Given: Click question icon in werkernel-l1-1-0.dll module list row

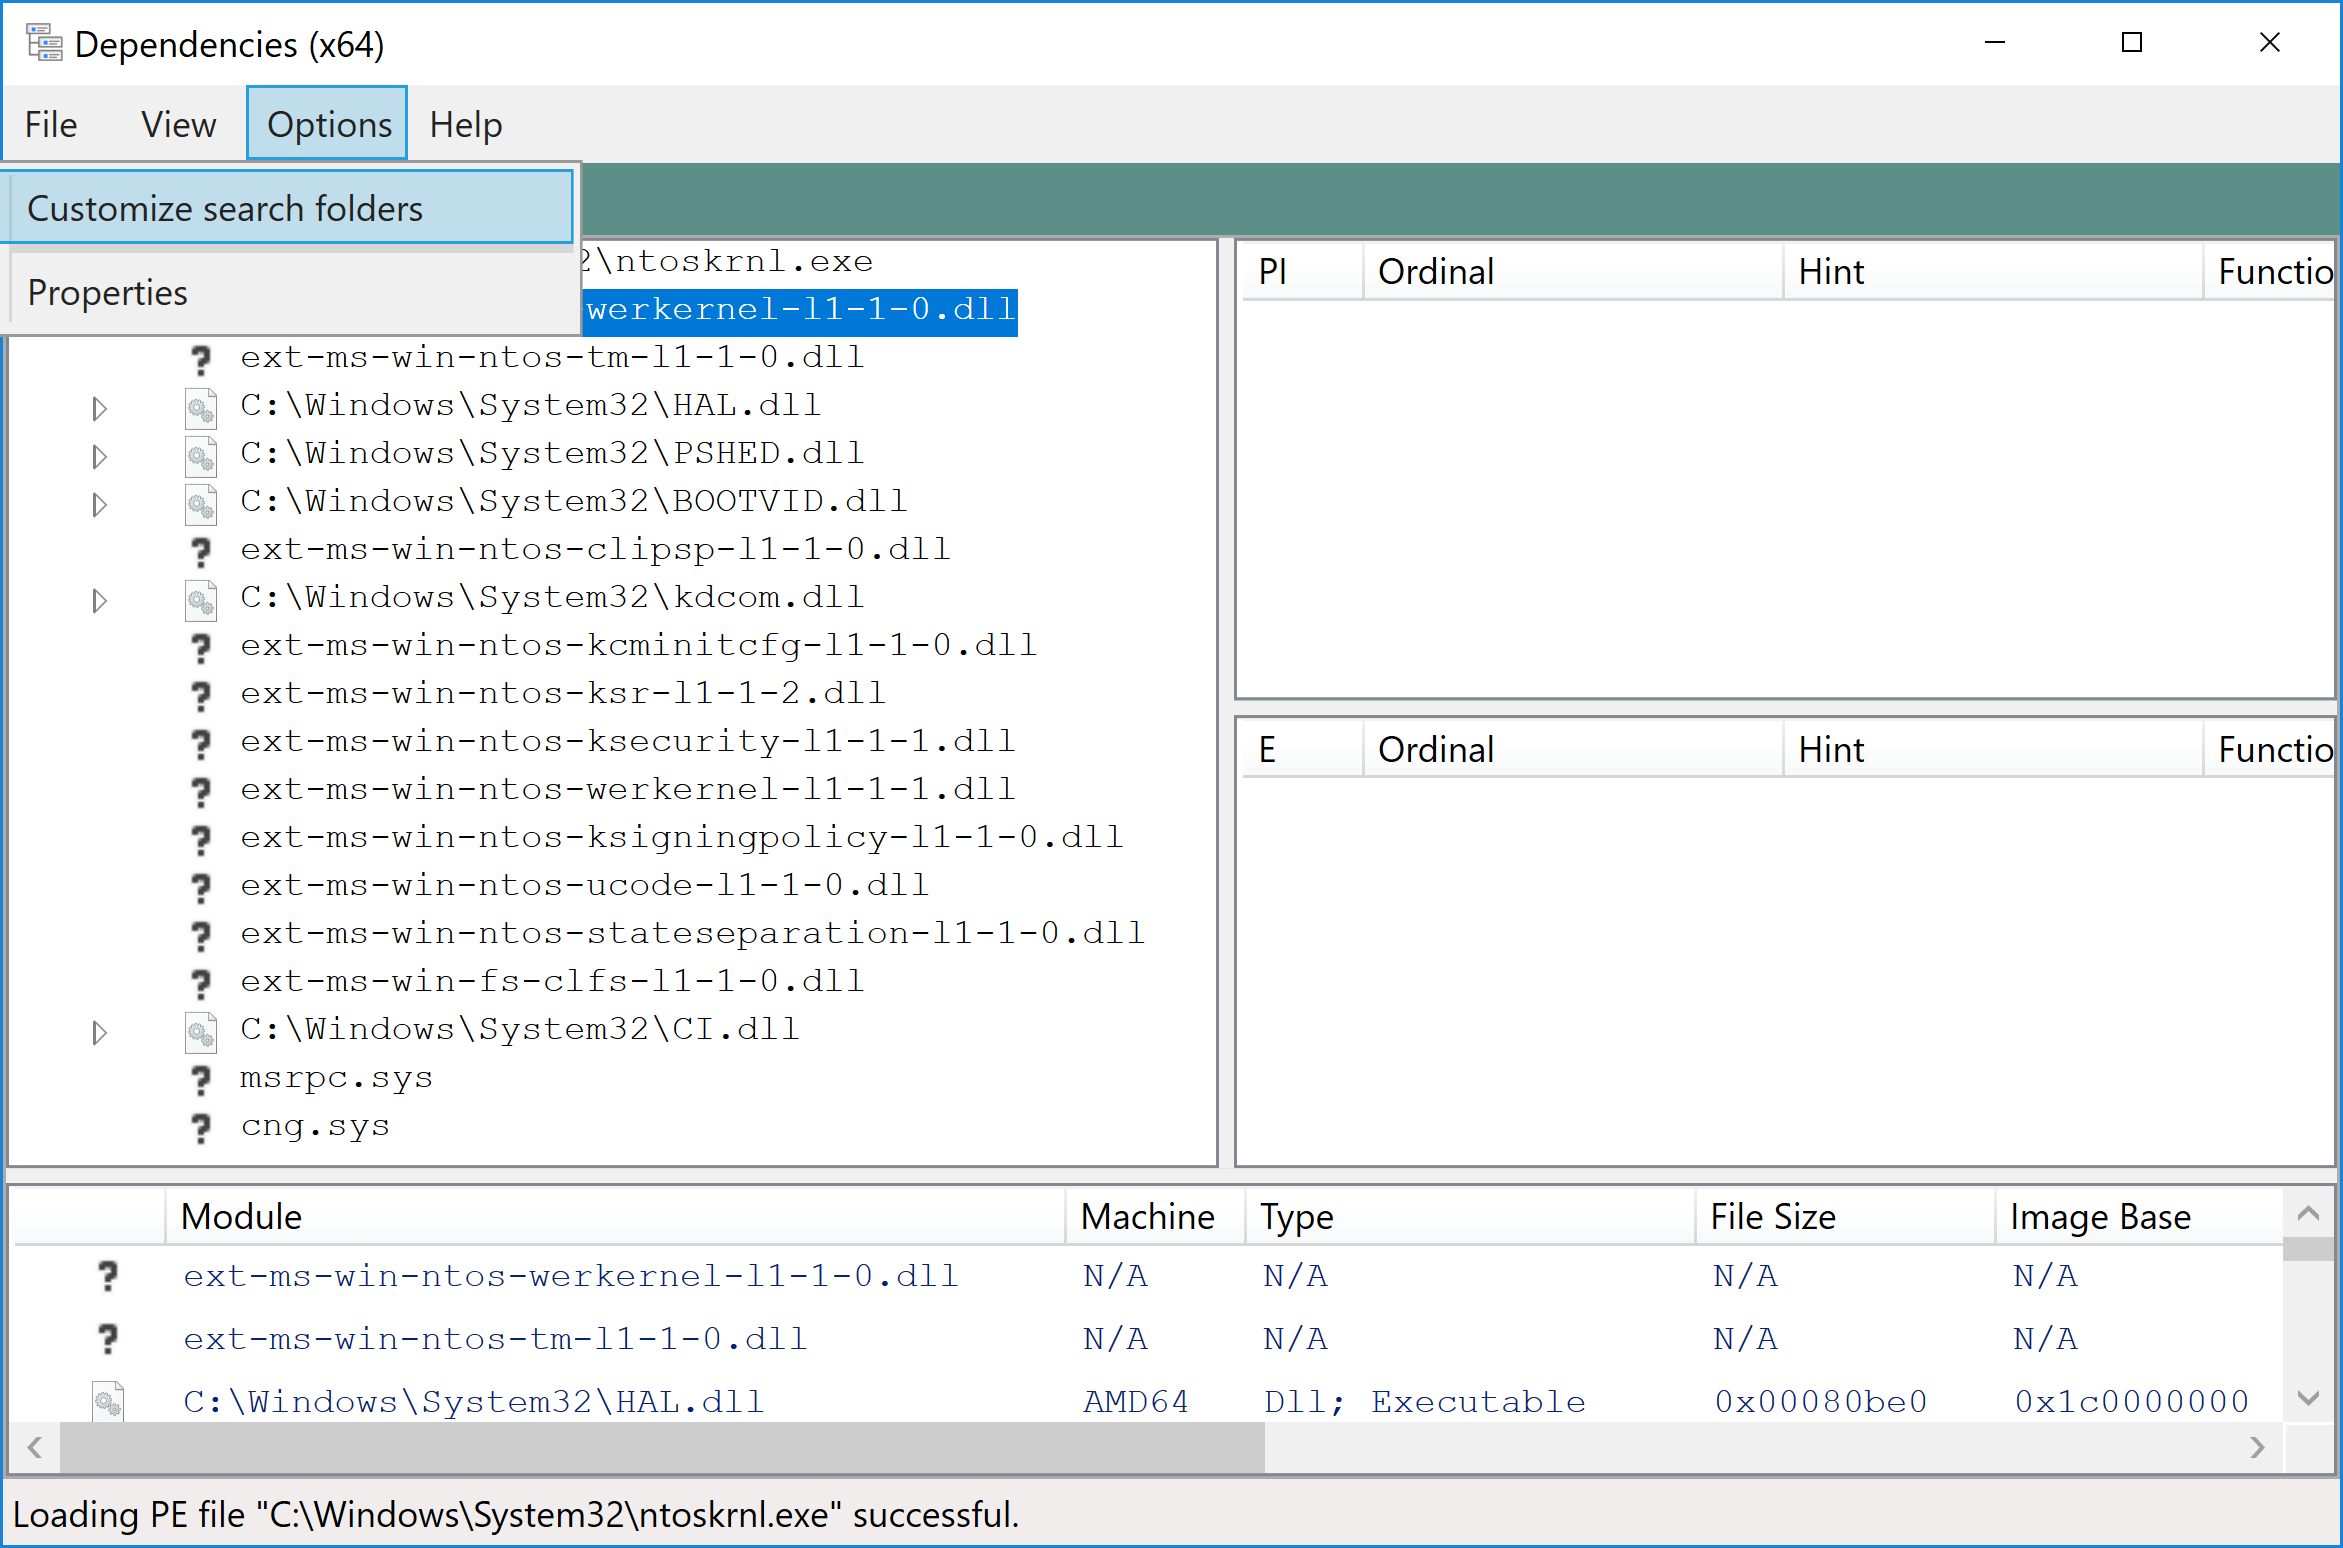Looking at the screenshot, I should 107,1276.
